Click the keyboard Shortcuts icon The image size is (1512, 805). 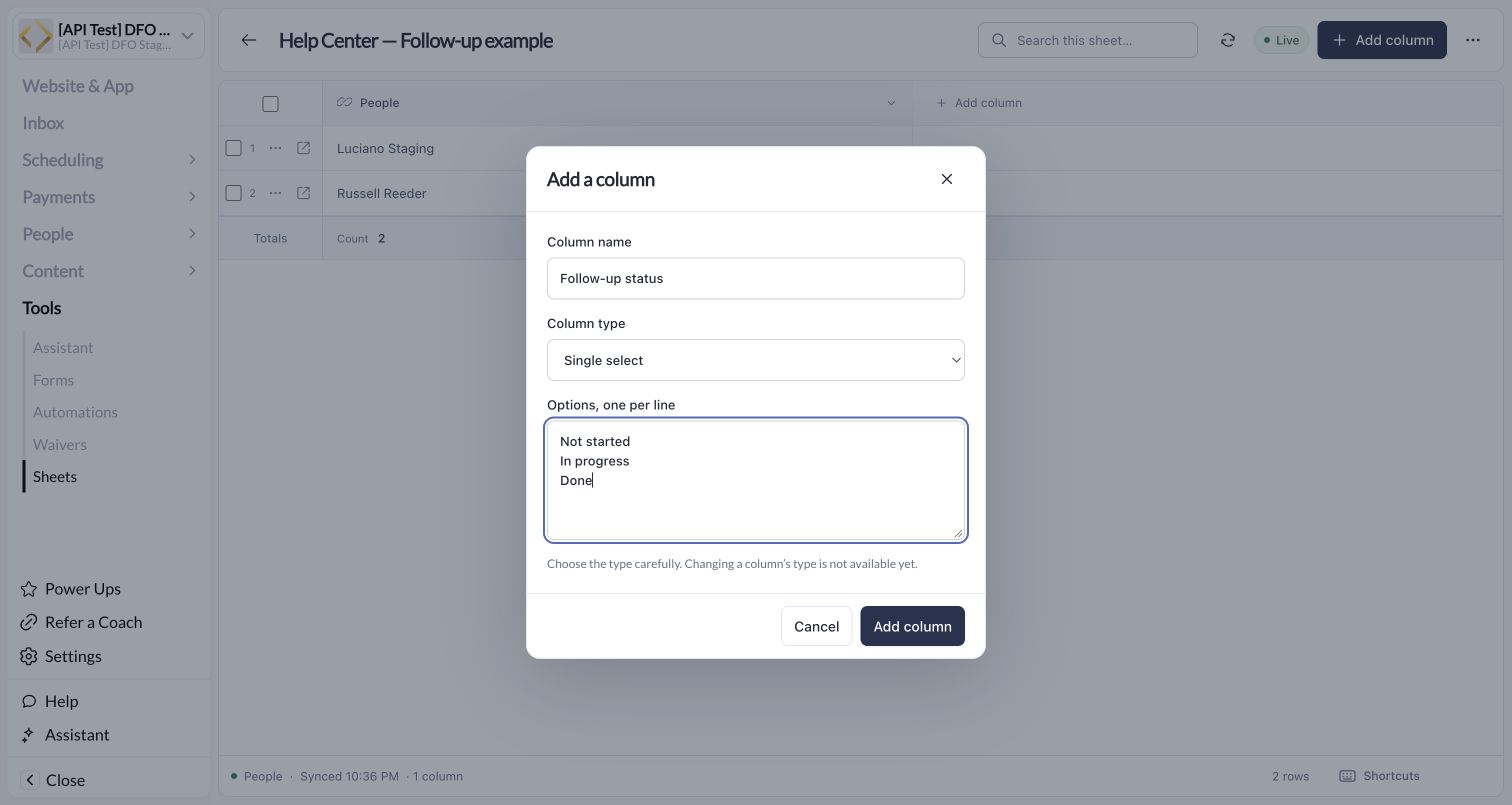pyautogui.click(x=1347, y=776)
